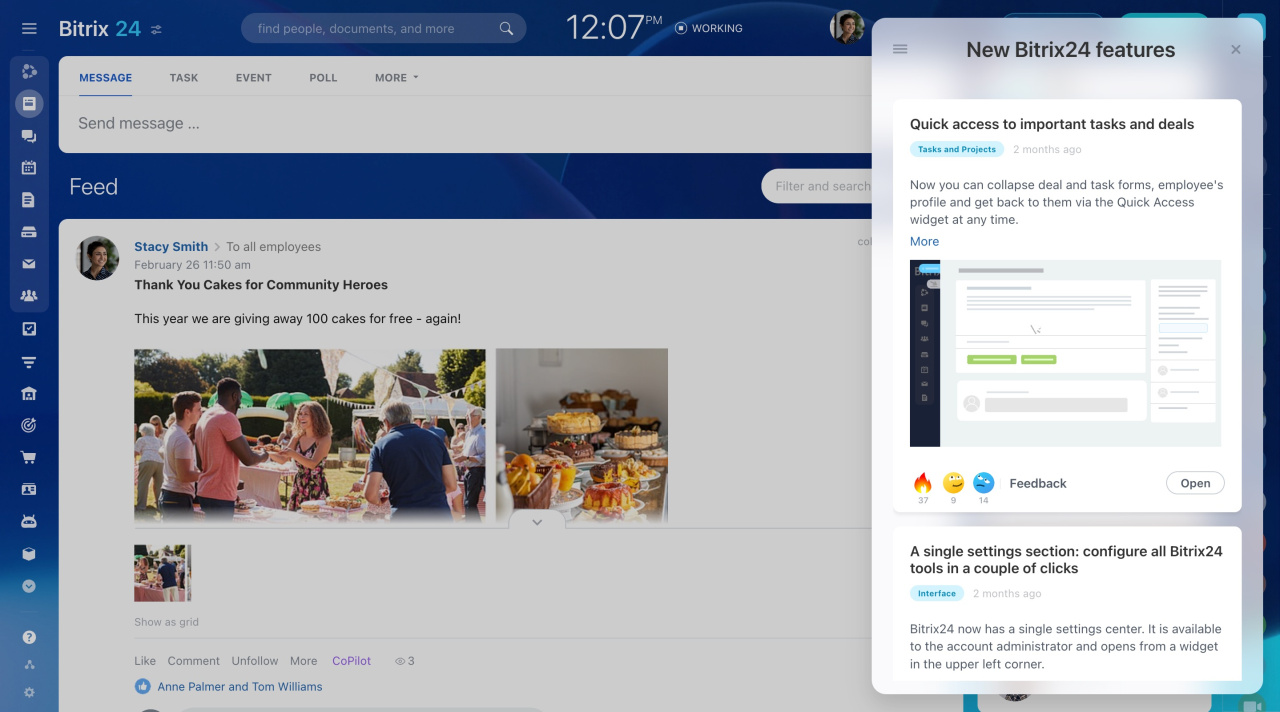Expand the MORE dropdown in post composer

397,78
